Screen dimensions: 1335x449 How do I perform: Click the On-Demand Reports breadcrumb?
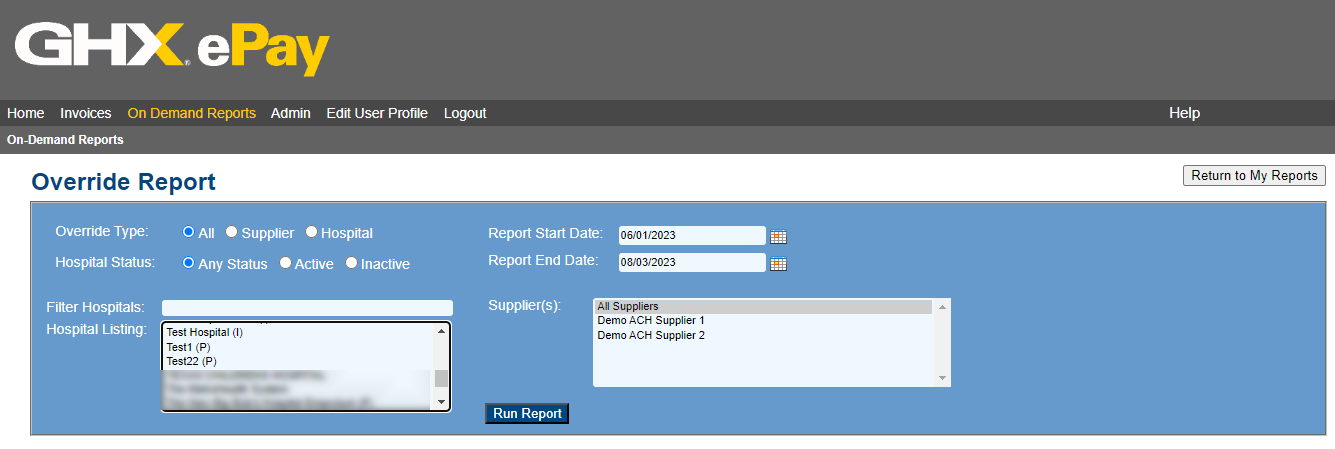(65, 140)
